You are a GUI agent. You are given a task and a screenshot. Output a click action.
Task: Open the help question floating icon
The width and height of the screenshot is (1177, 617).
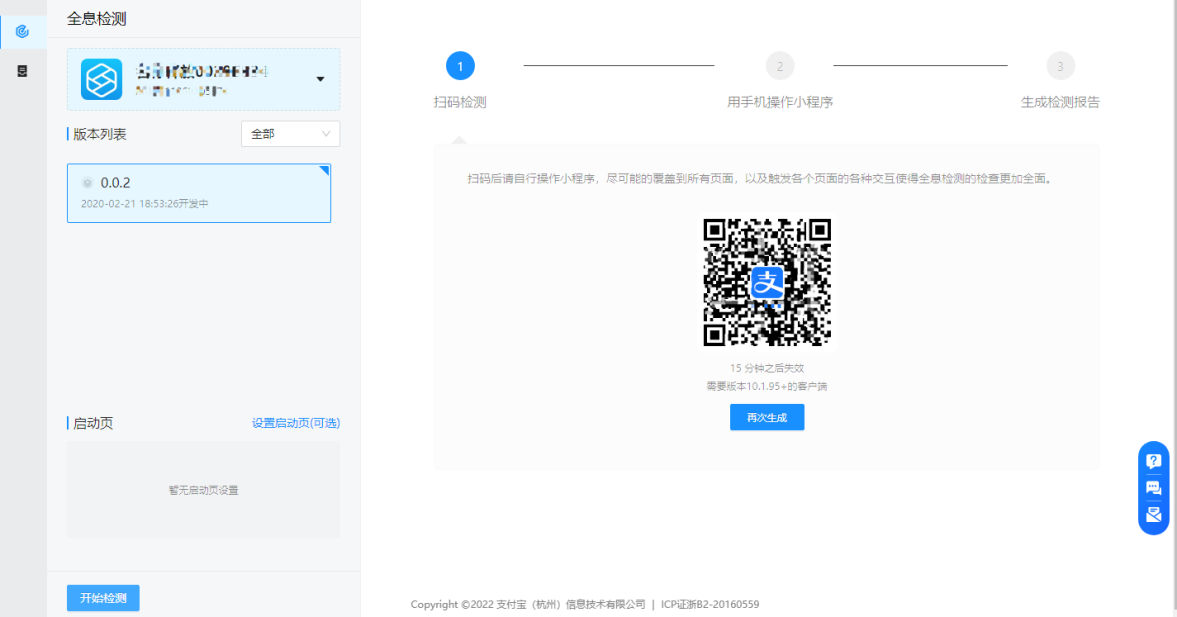pos(1154,461)
